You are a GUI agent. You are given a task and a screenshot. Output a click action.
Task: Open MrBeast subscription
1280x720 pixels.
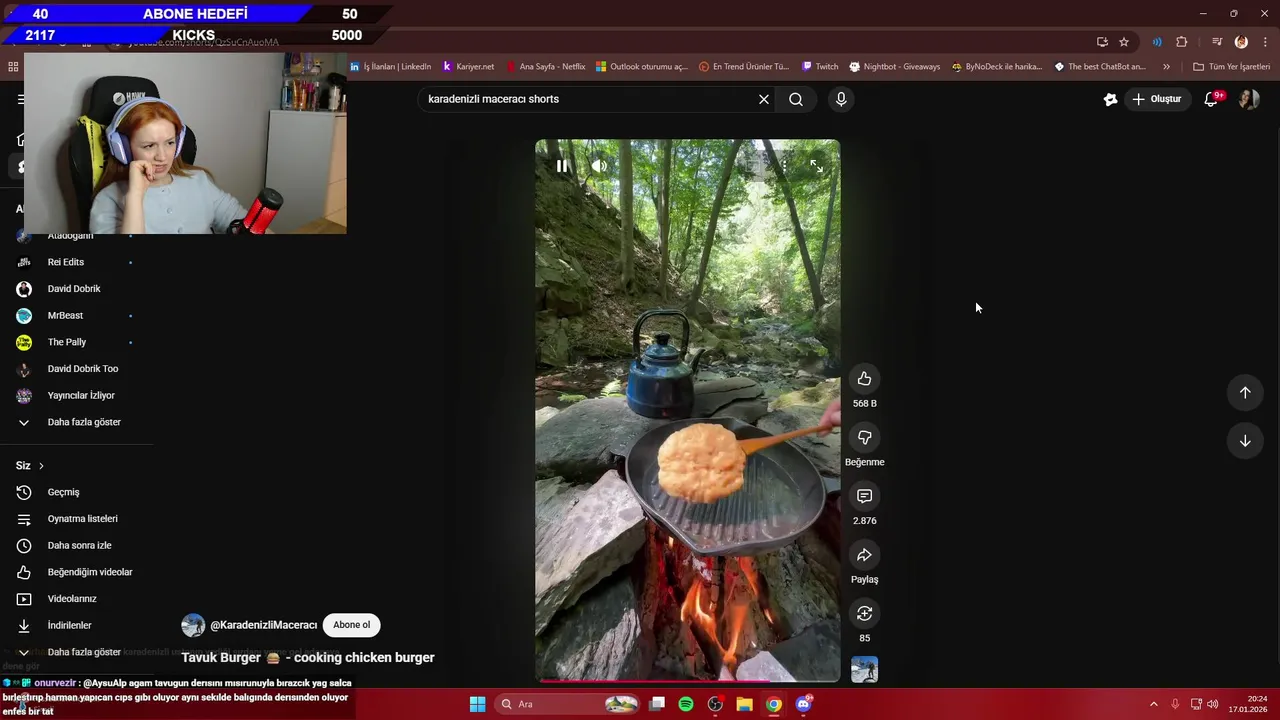(65, 316)
